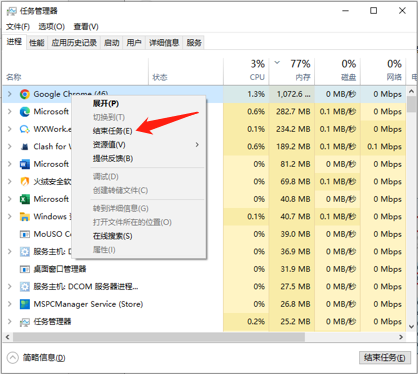Image resolution: width=418 pixels, height=374 pixels.
Task: Click the 234.2 MB memory cell
Action: [x=292, y=129]
